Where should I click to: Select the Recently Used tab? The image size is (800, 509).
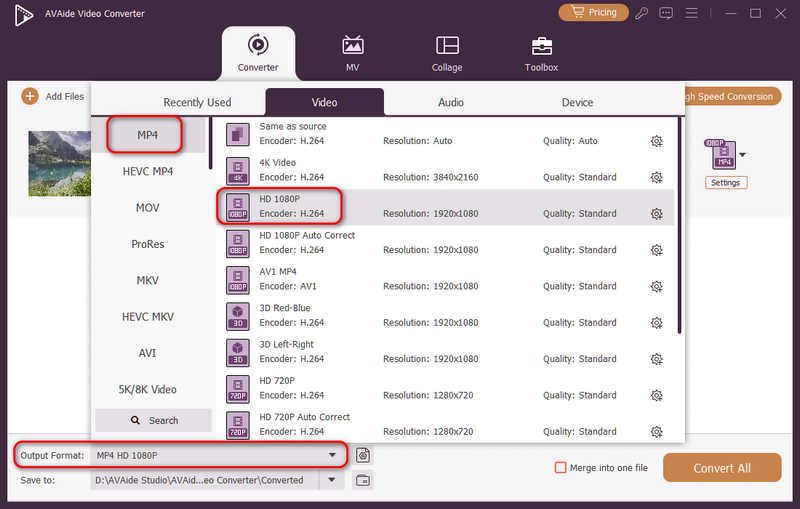click(197, 103)
